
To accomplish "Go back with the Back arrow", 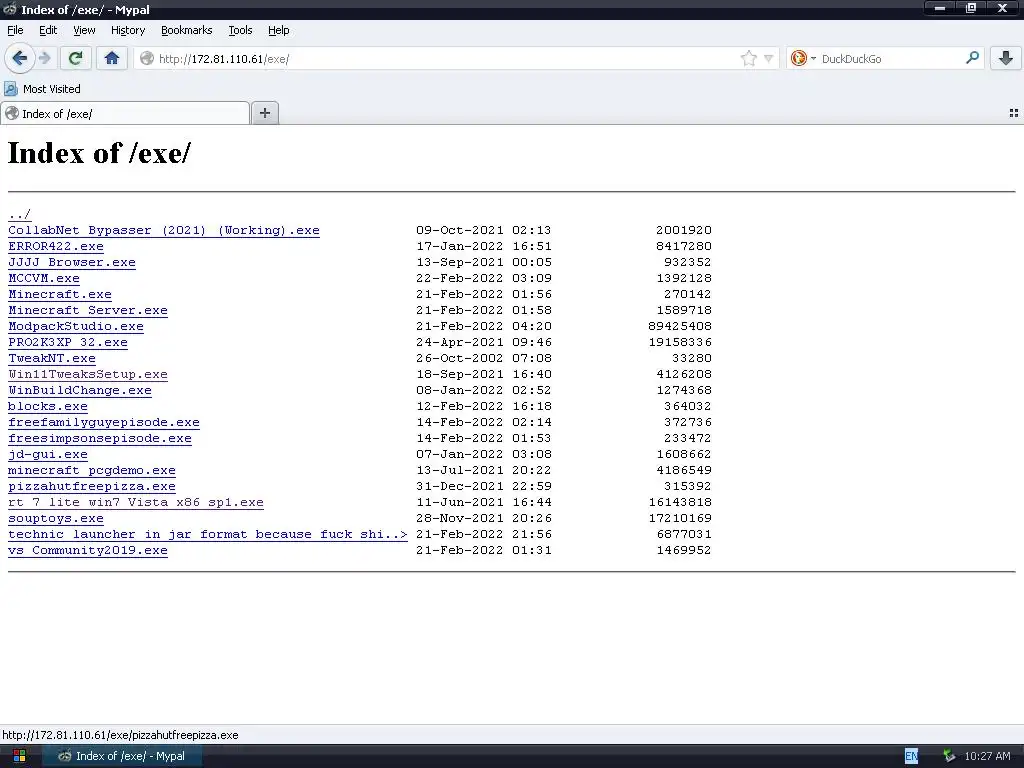I will point(20,59).
